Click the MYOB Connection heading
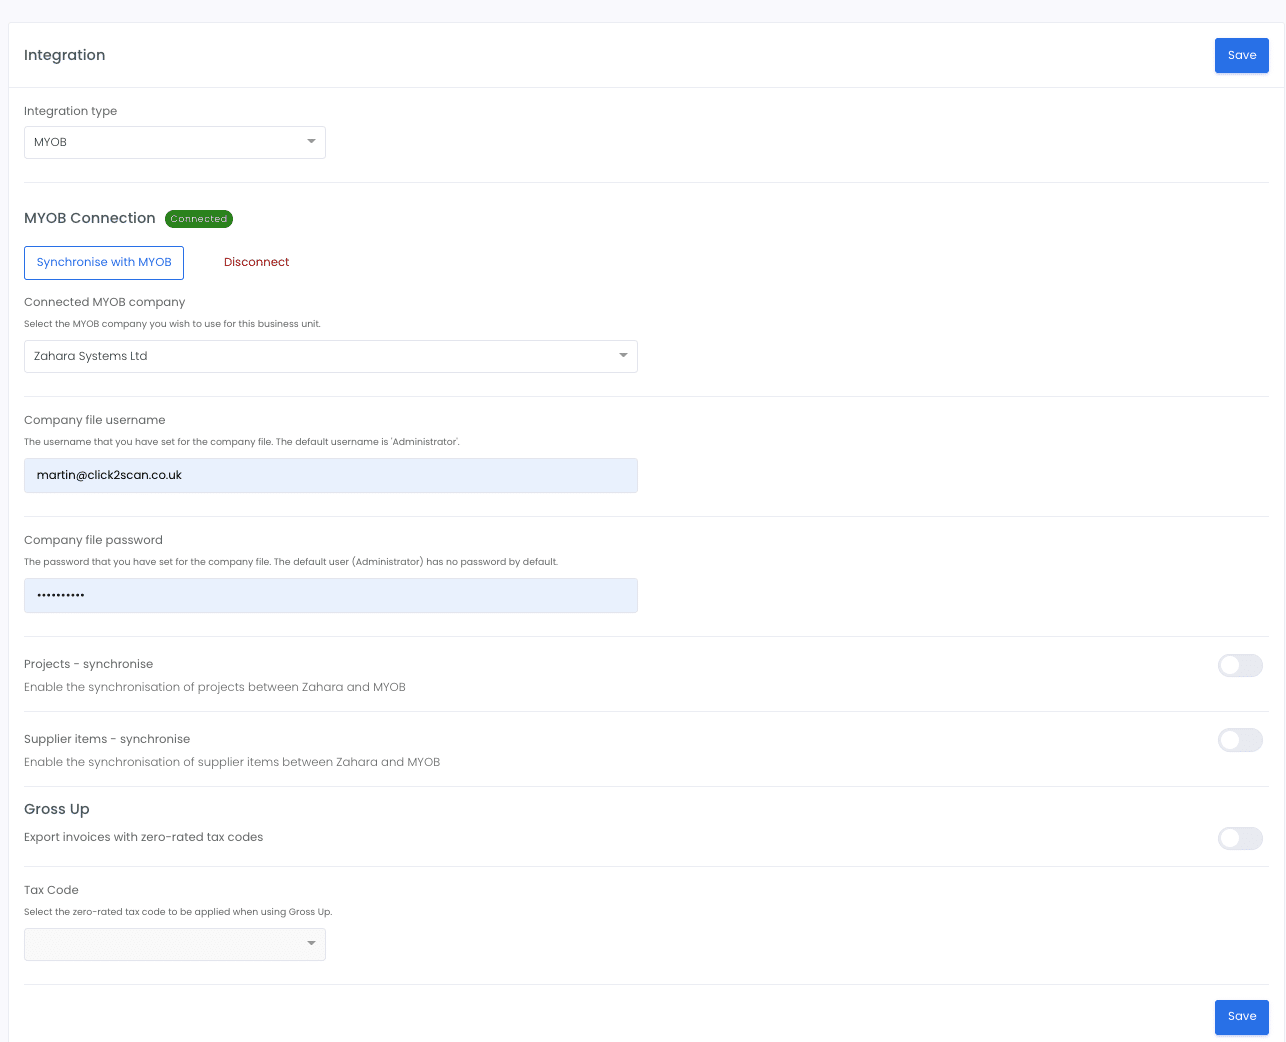1286x1042 pixels. tap(90, 218)
